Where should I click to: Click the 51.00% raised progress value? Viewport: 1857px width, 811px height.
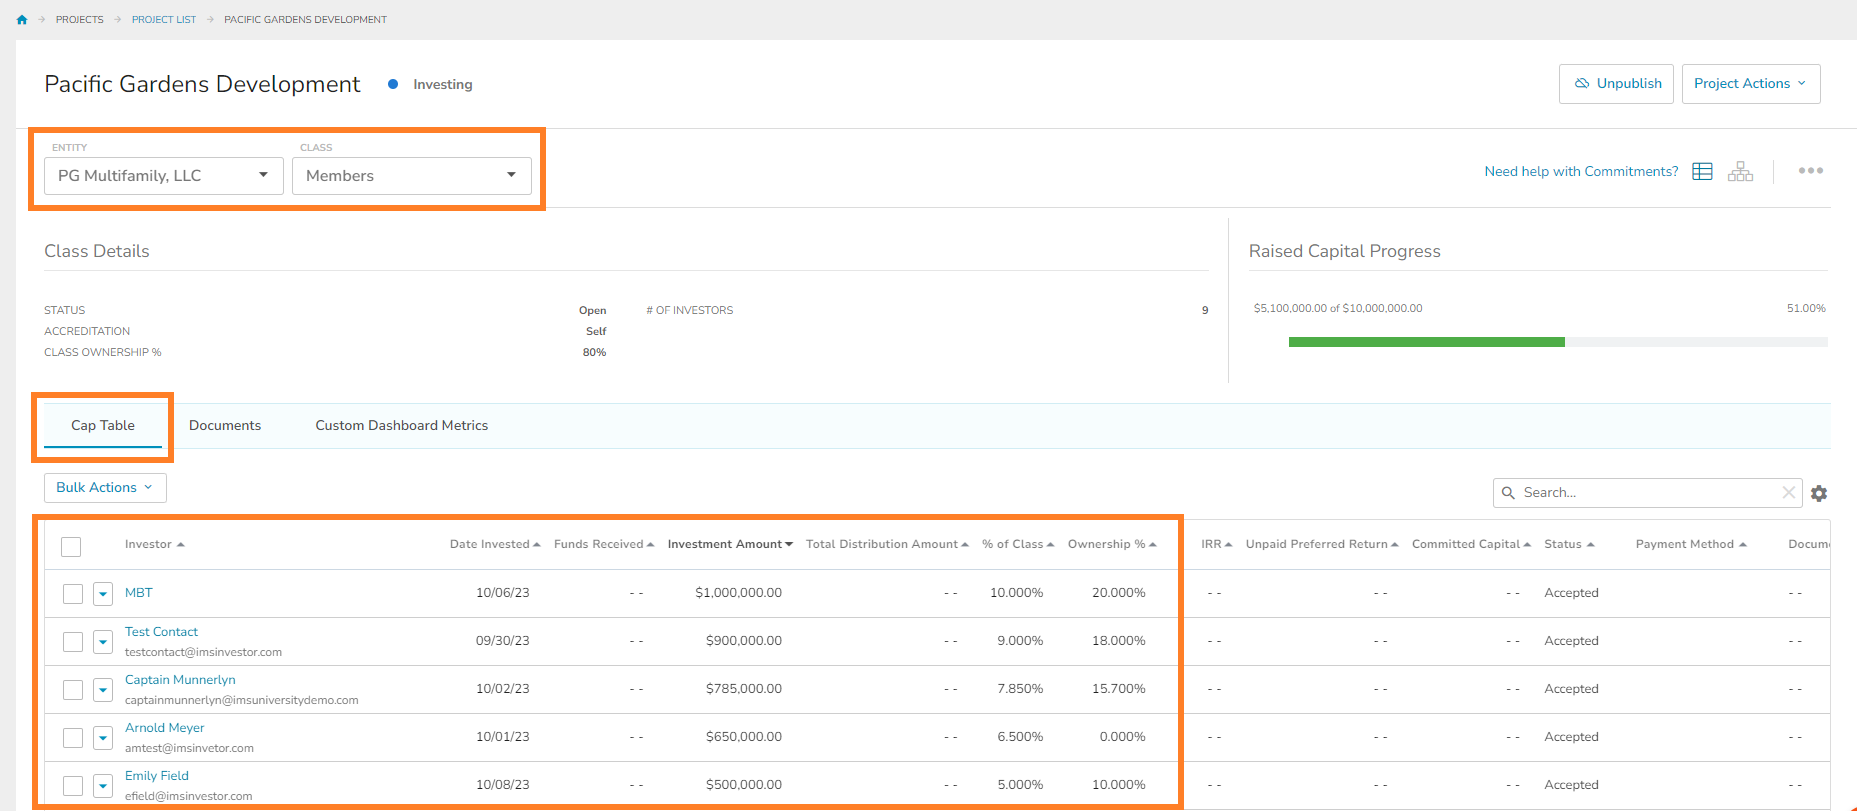point(1806,308)
